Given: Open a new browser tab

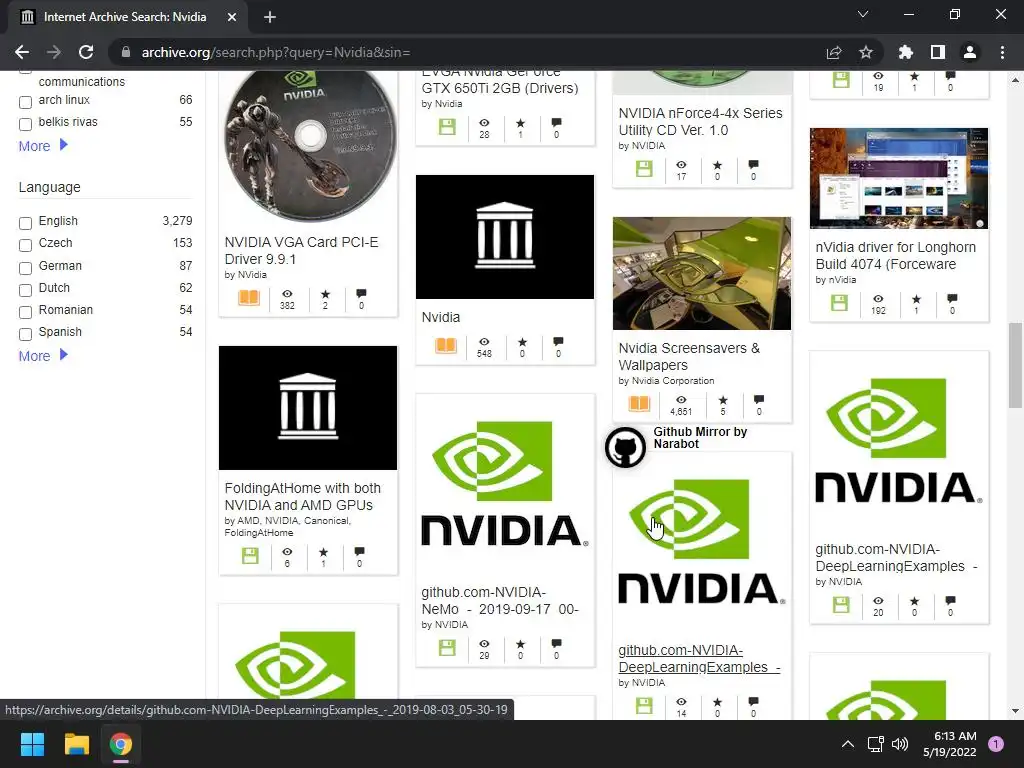Looking at the screenshot, I should pyautogui.click(x=270, y=17).
